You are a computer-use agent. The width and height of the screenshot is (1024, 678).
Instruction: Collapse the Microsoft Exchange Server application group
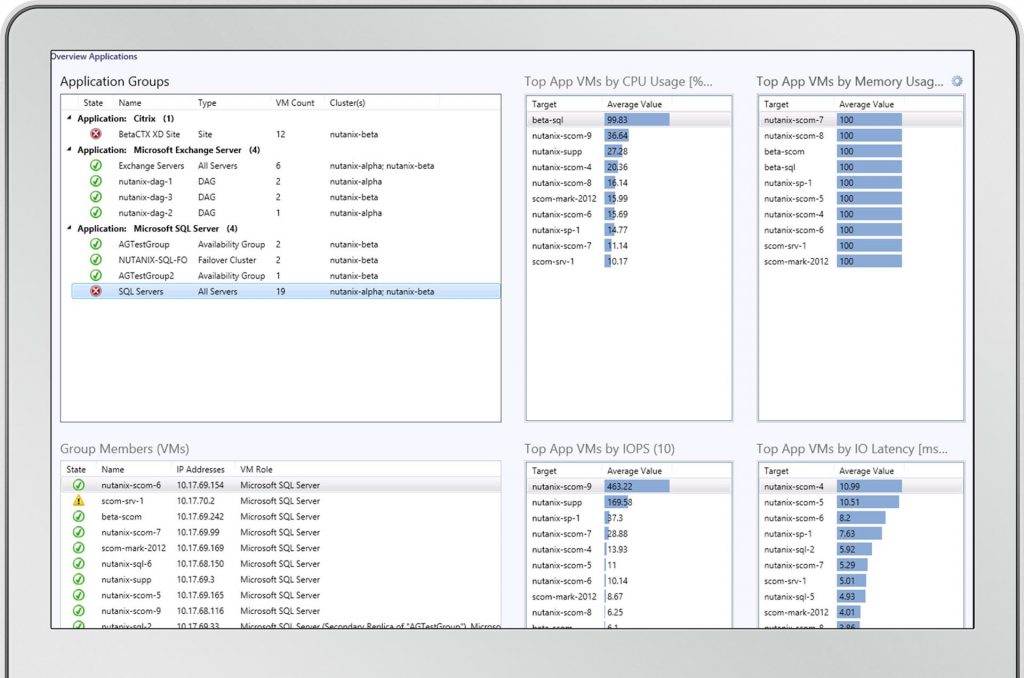[x=69, y=150]
